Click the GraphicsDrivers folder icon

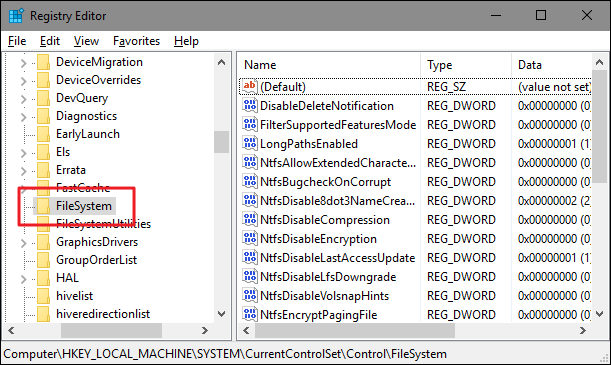44,242
